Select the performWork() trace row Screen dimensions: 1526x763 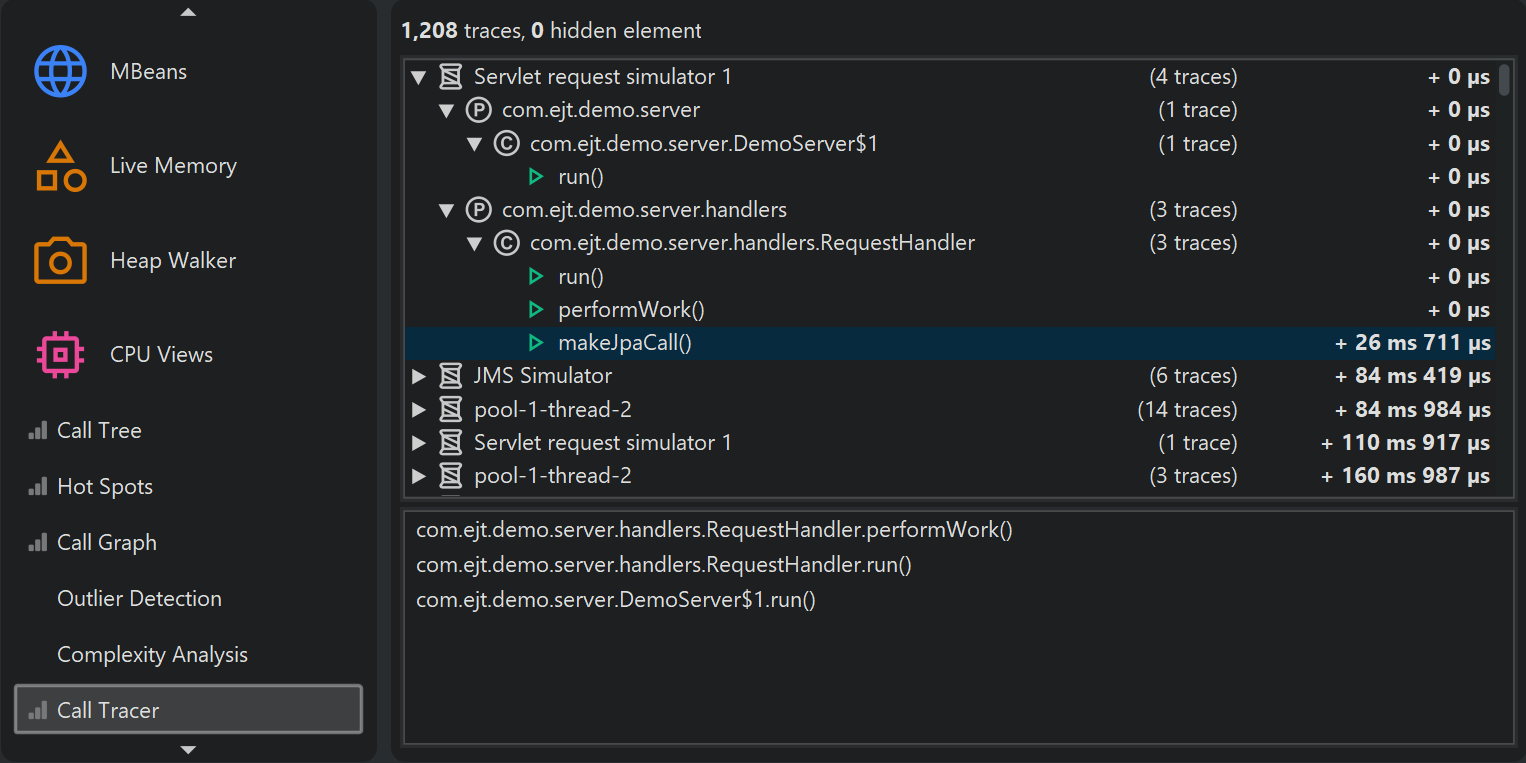(x=632, y=310)
